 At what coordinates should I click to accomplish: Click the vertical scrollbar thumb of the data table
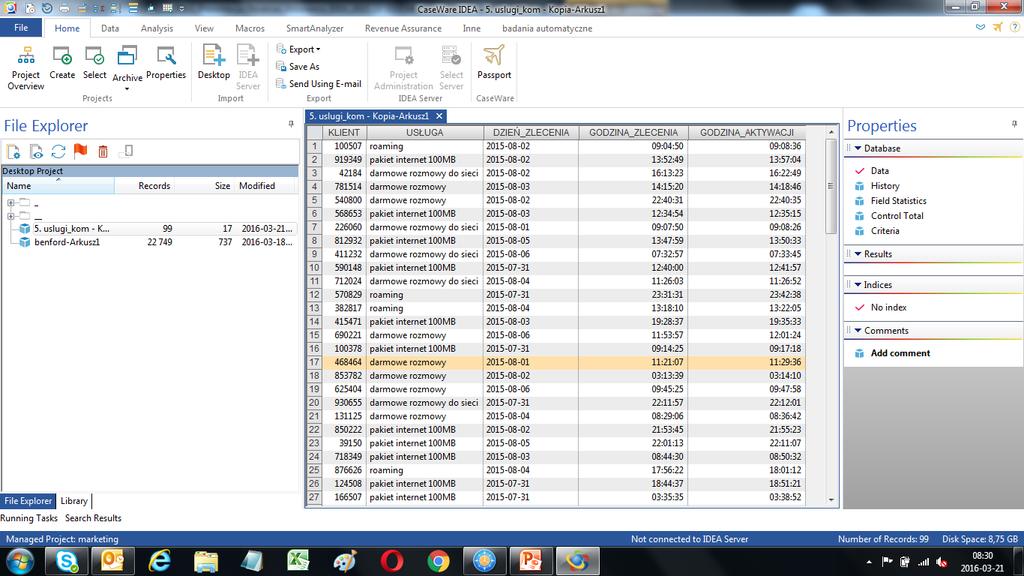pos(831,186)
